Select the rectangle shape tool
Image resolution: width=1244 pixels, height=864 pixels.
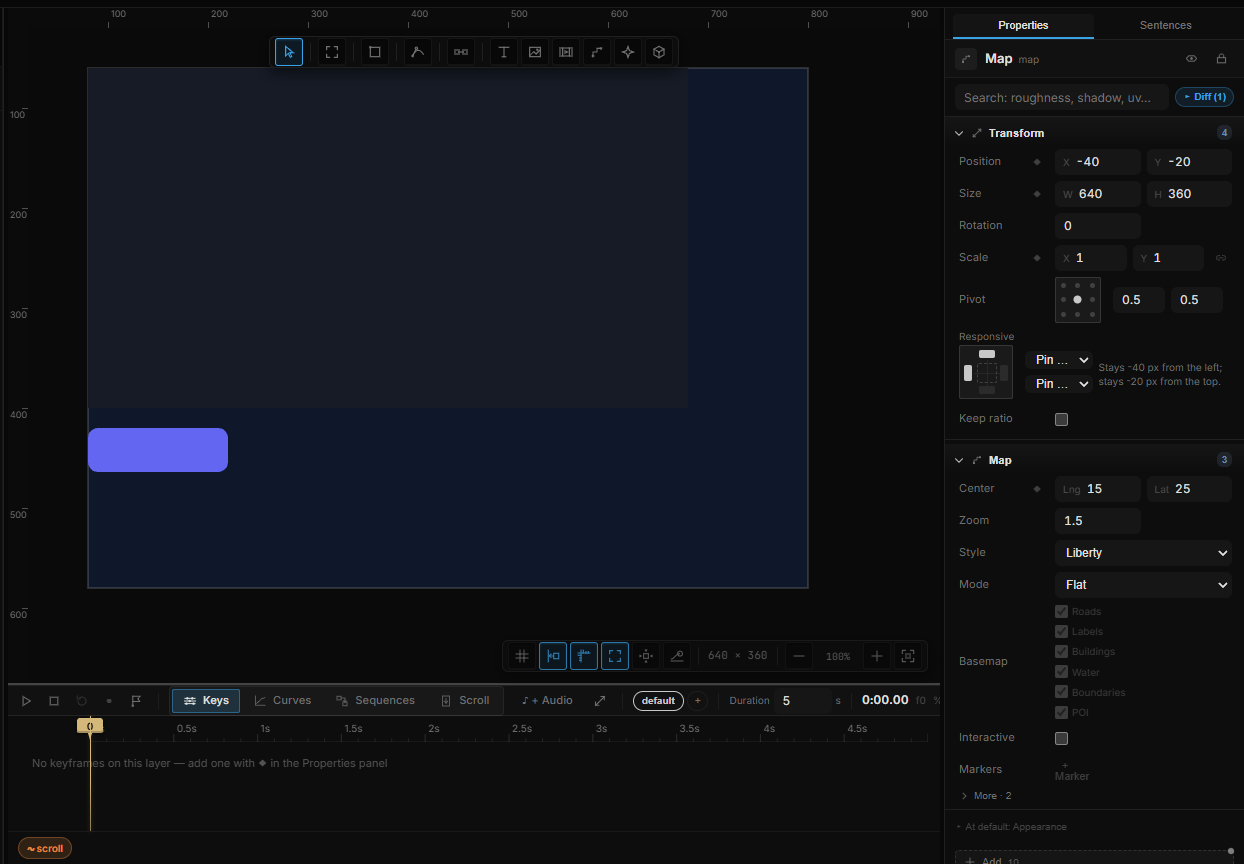[x=375, y=52]
